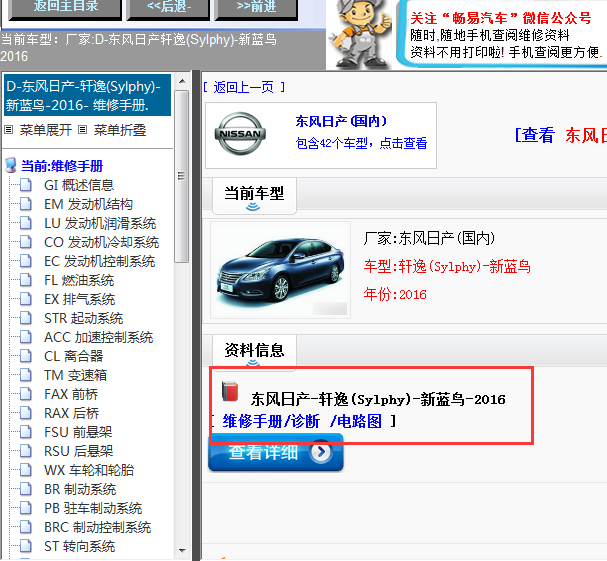Open 东风日产(国内) brand link
Screen dimensions: 607x561
coord(341,121)
